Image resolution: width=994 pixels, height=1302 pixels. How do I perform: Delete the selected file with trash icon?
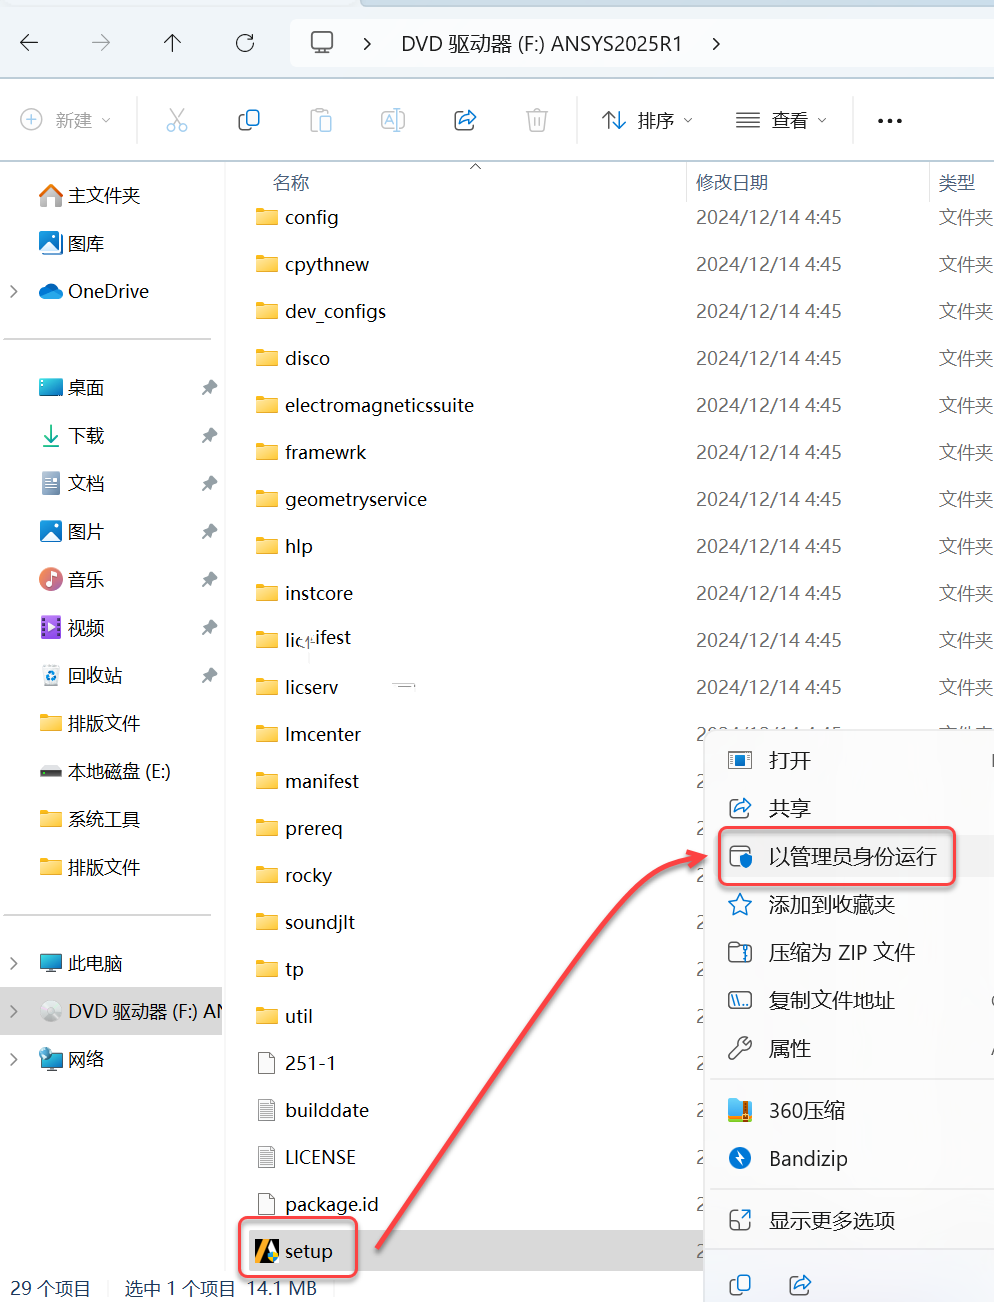(537, 120)
